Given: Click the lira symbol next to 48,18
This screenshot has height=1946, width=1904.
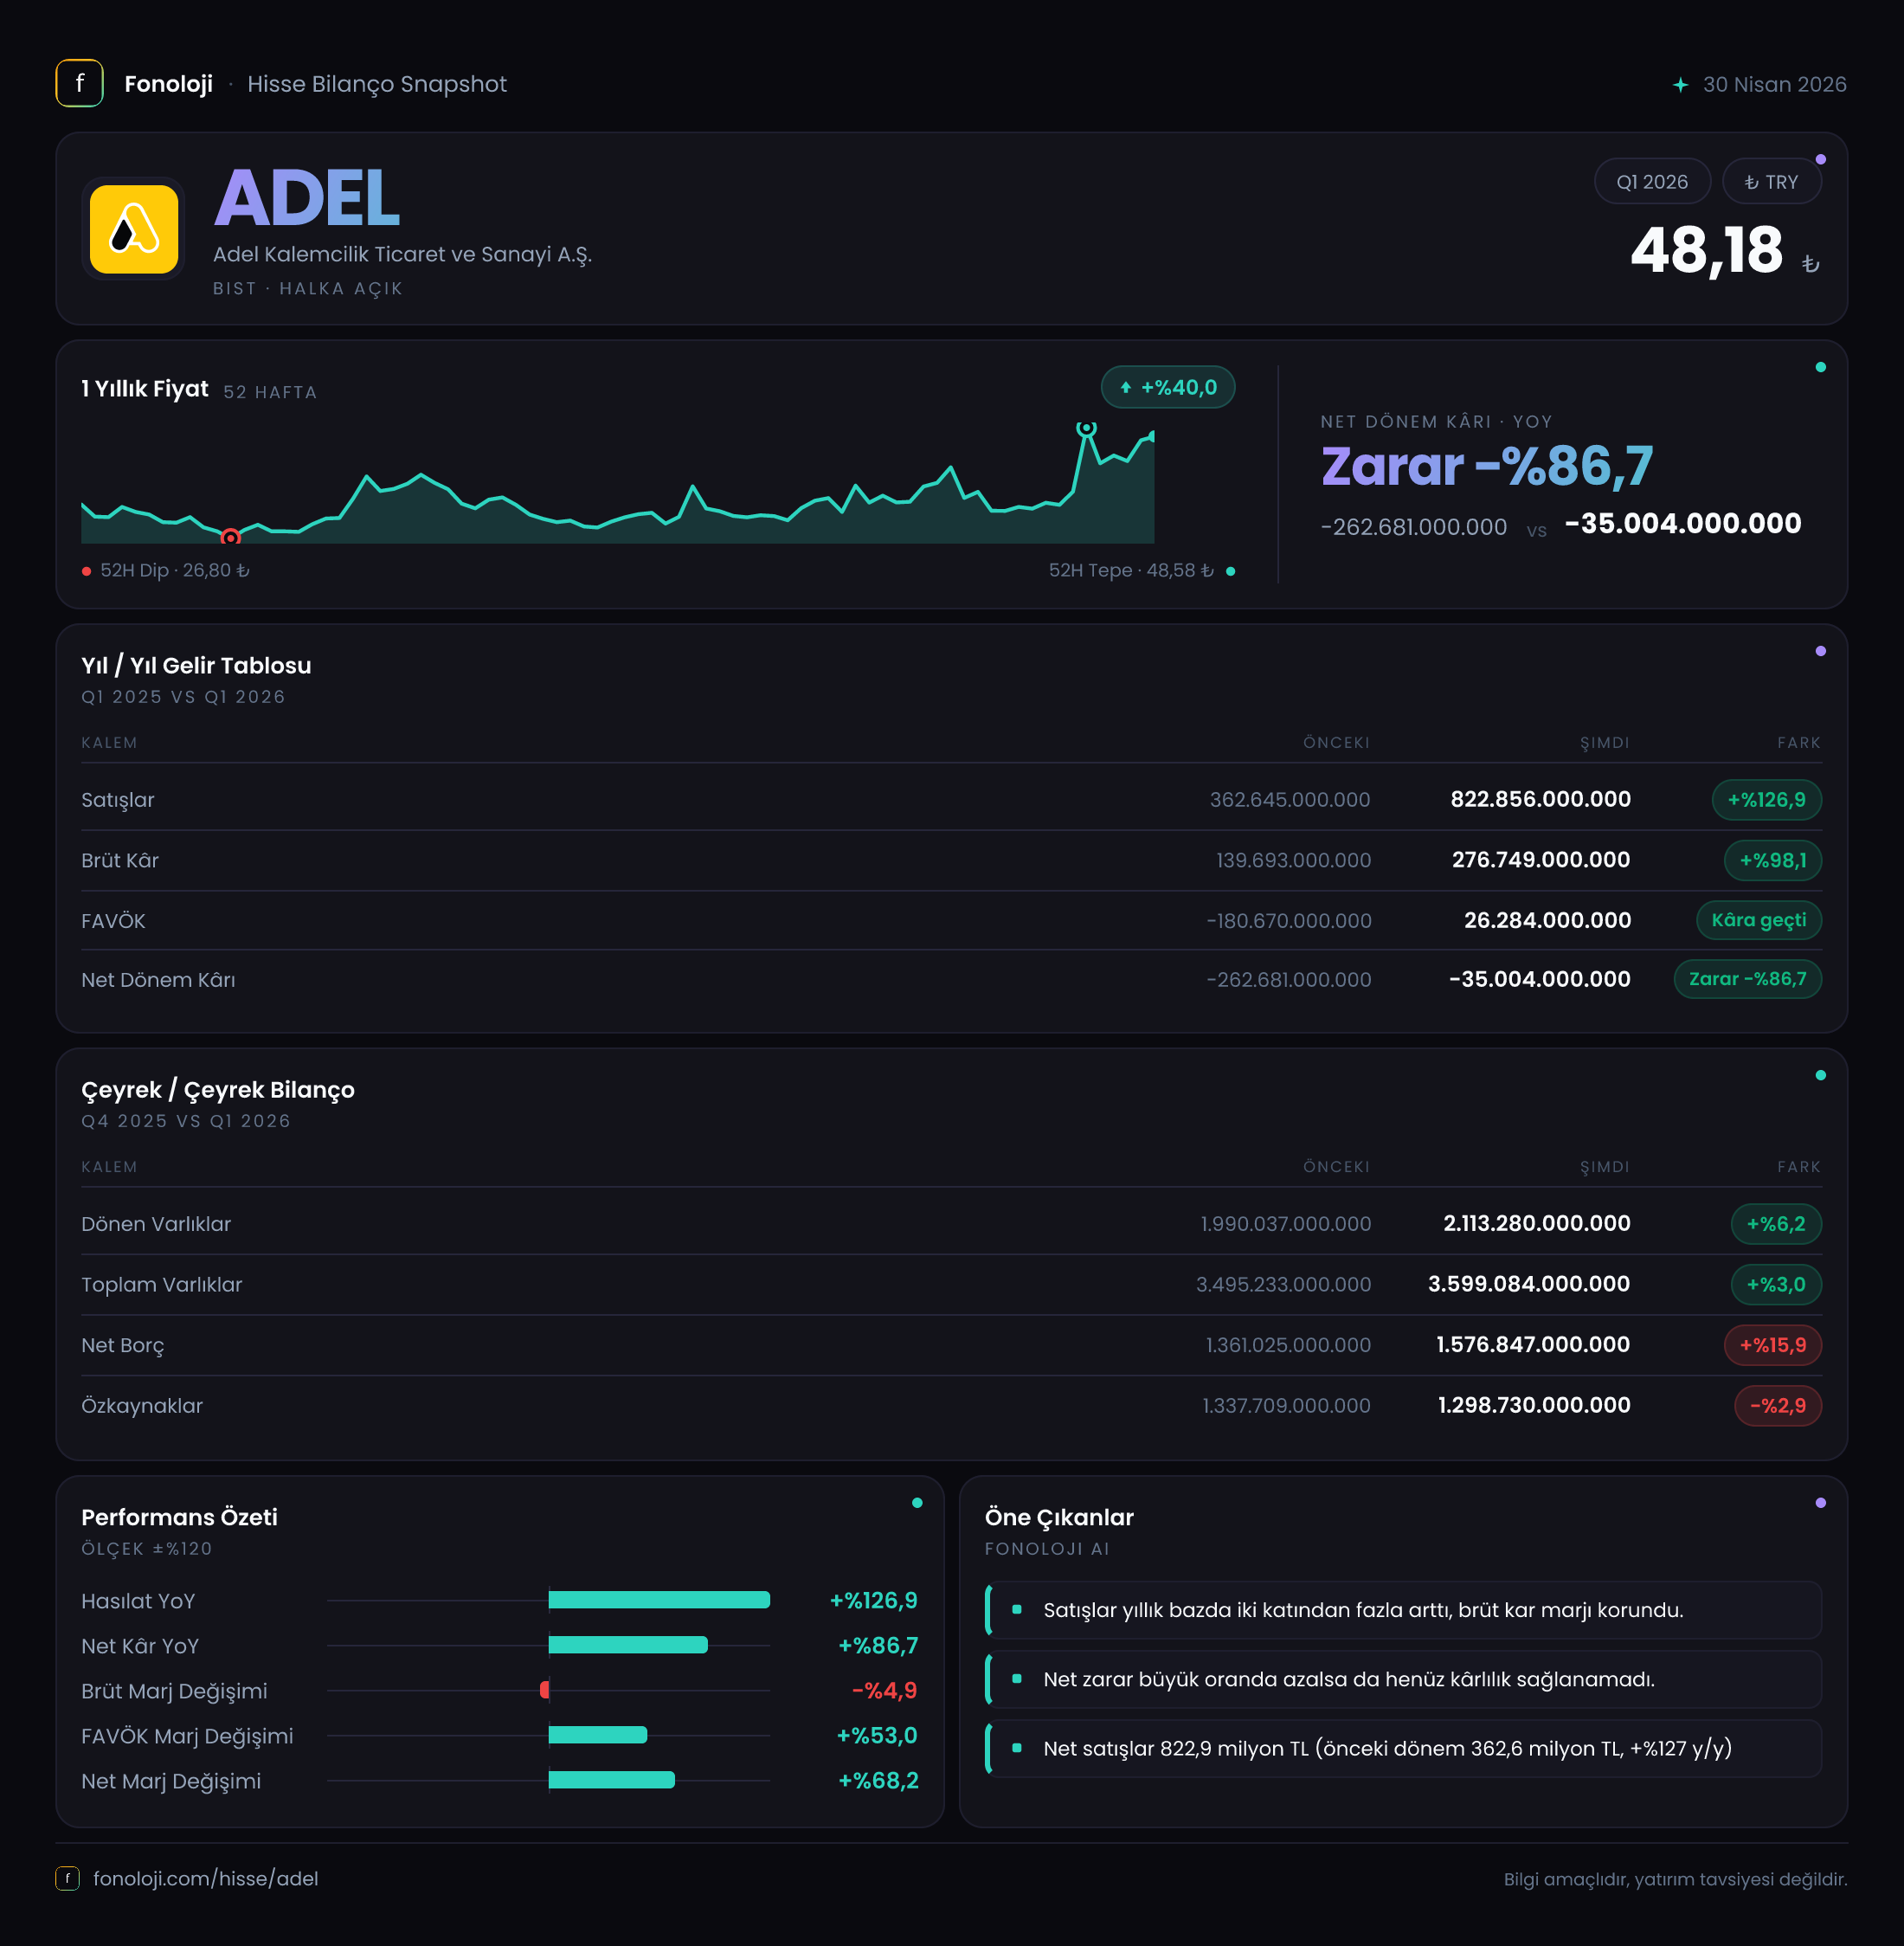Looking at the screenshot, I should (x=1810, y=264).
